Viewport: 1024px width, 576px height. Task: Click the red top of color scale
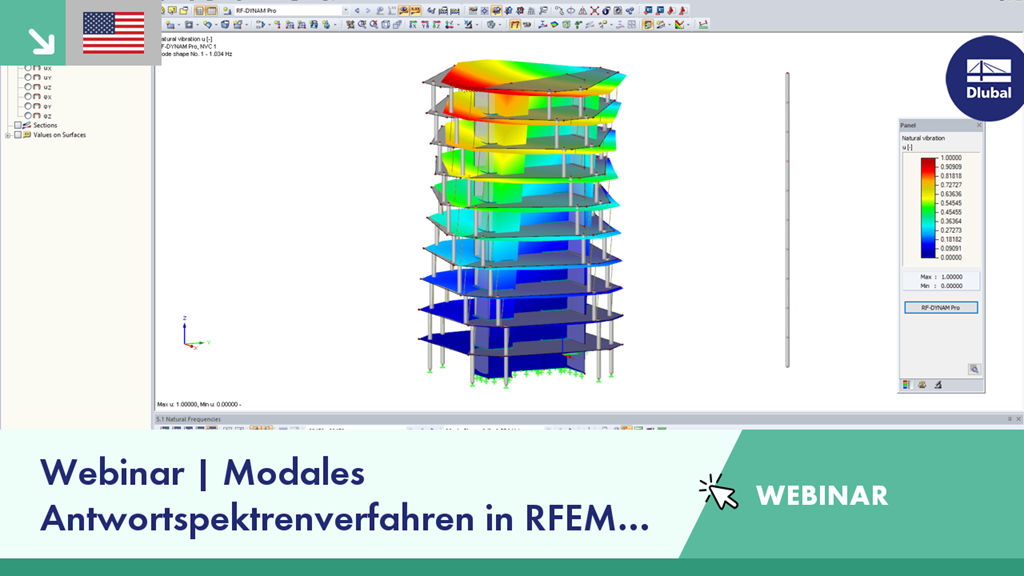[928, 162]
